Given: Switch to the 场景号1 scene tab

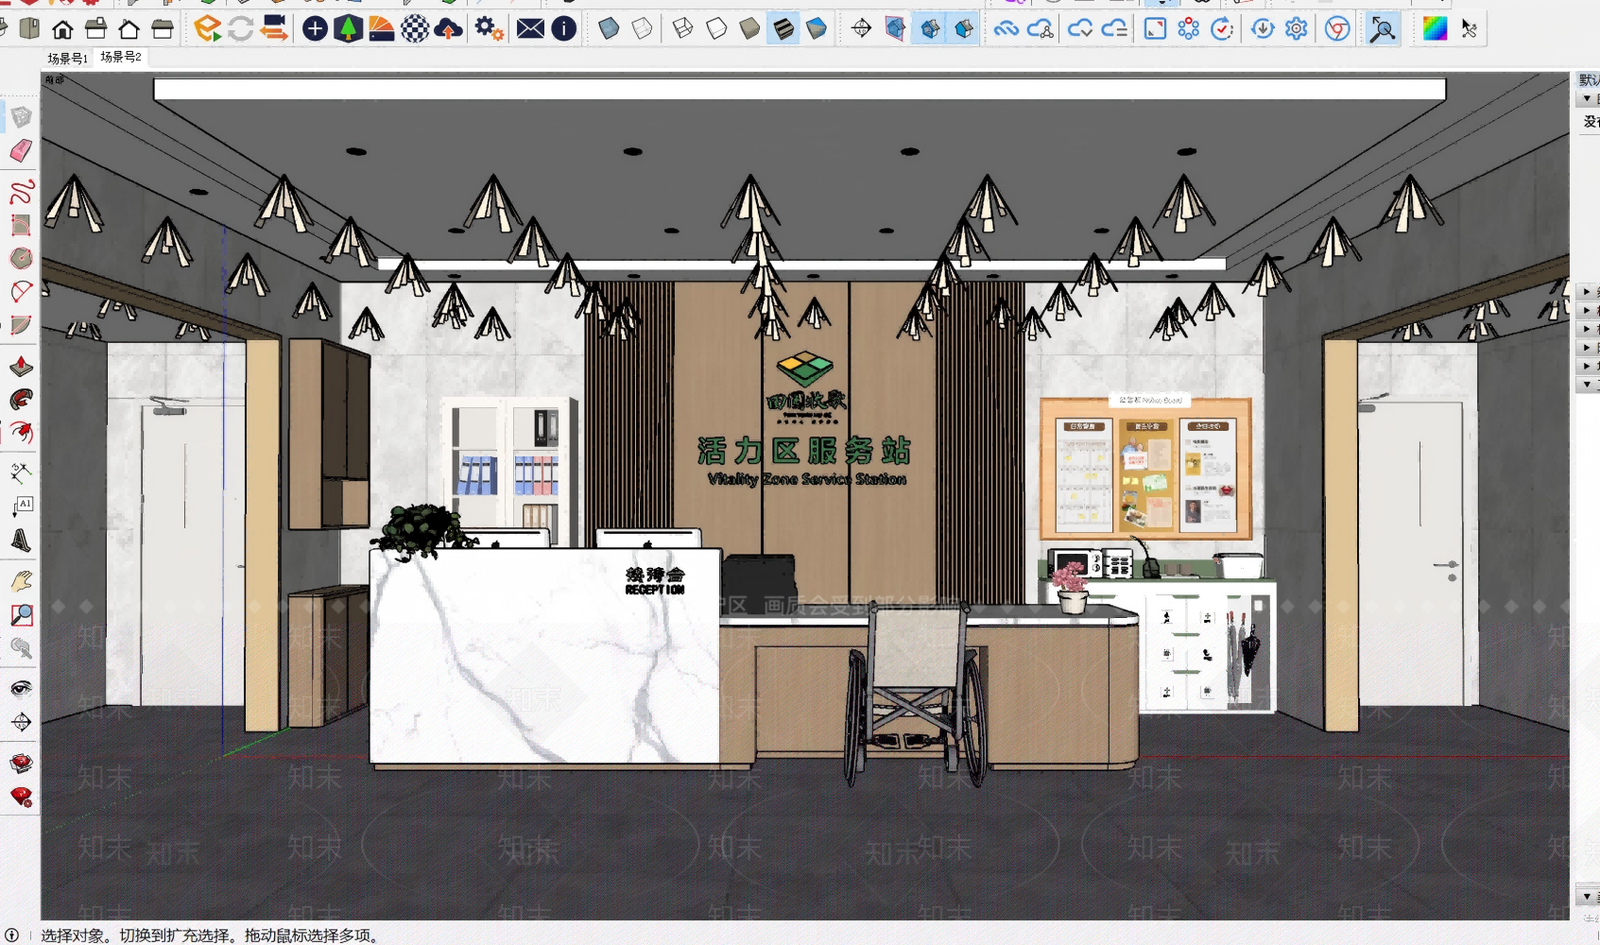Looking at the screenshot, I should [x=67, y=58].
